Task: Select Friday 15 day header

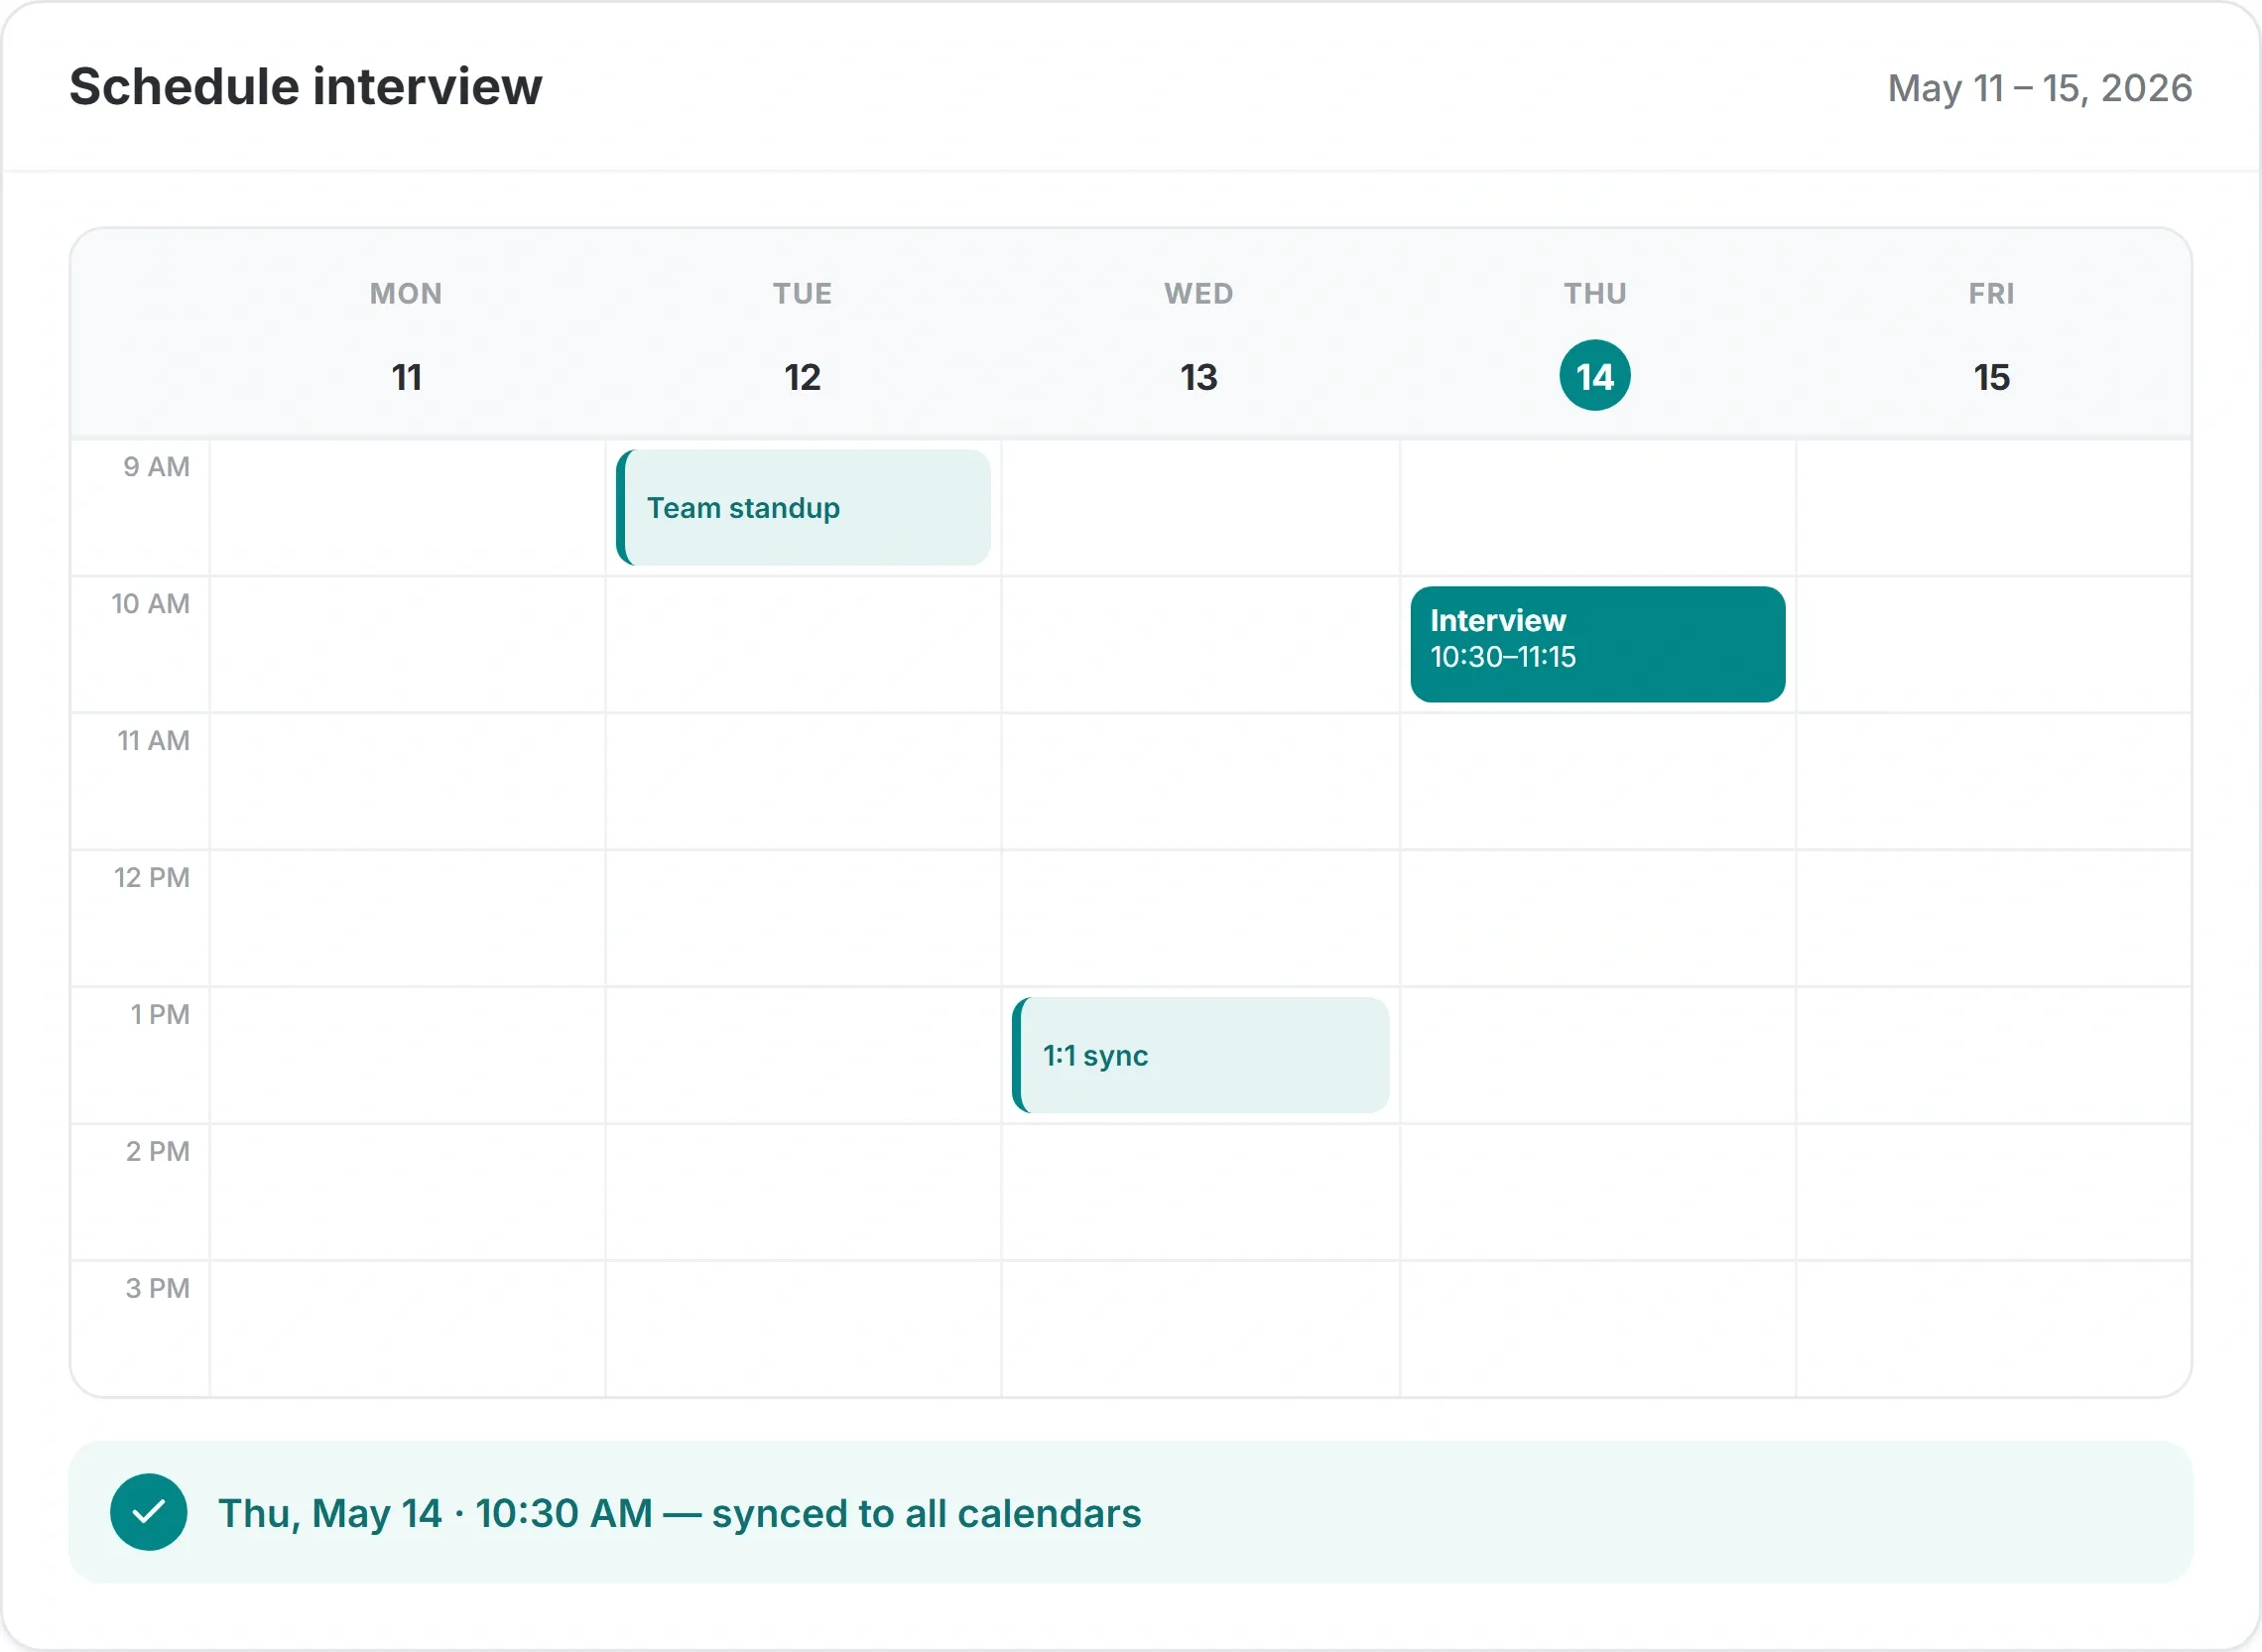Action: 1992,335
